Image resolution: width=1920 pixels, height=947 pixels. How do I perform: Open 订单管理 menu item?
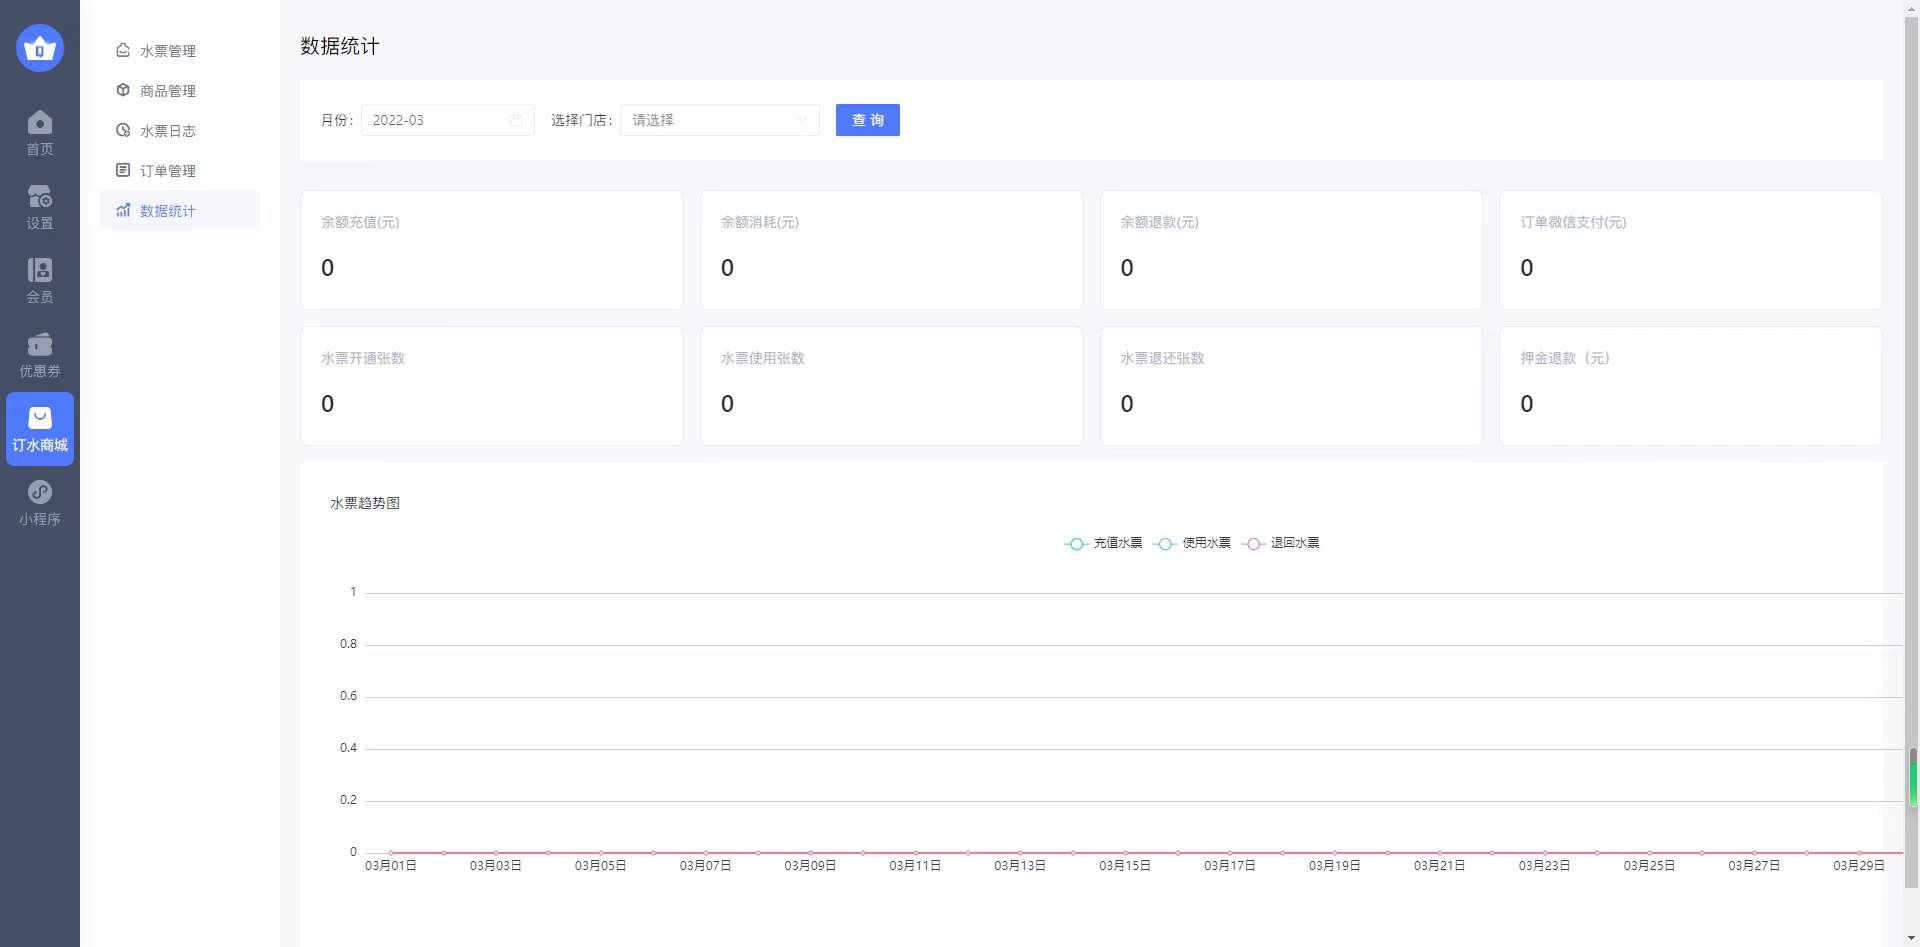[167, 171]
